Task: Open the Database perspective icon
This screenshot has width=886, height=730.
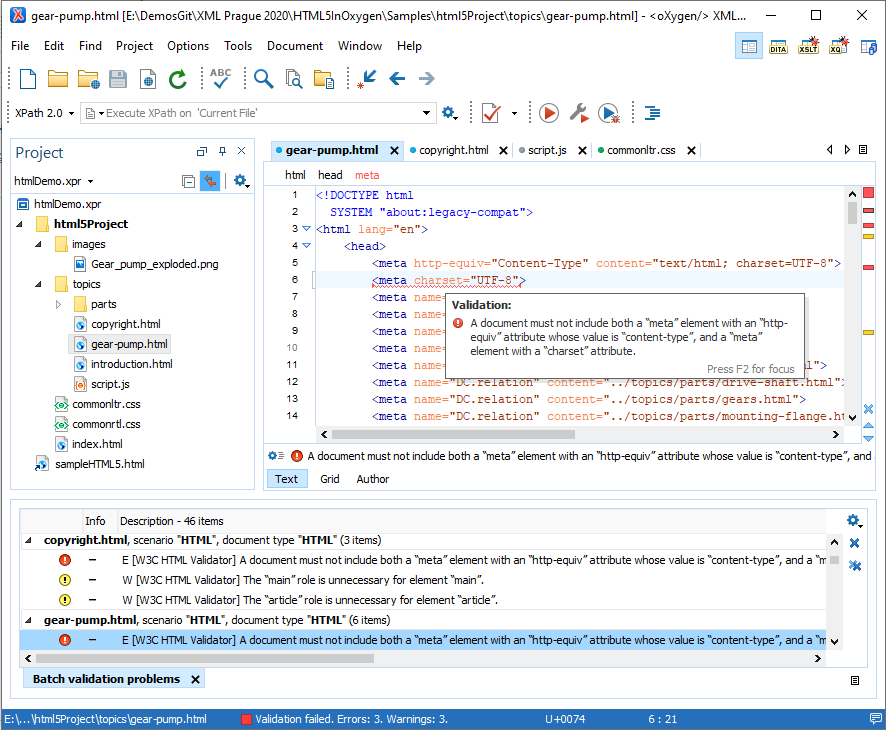Action: [x=868, y=46]
